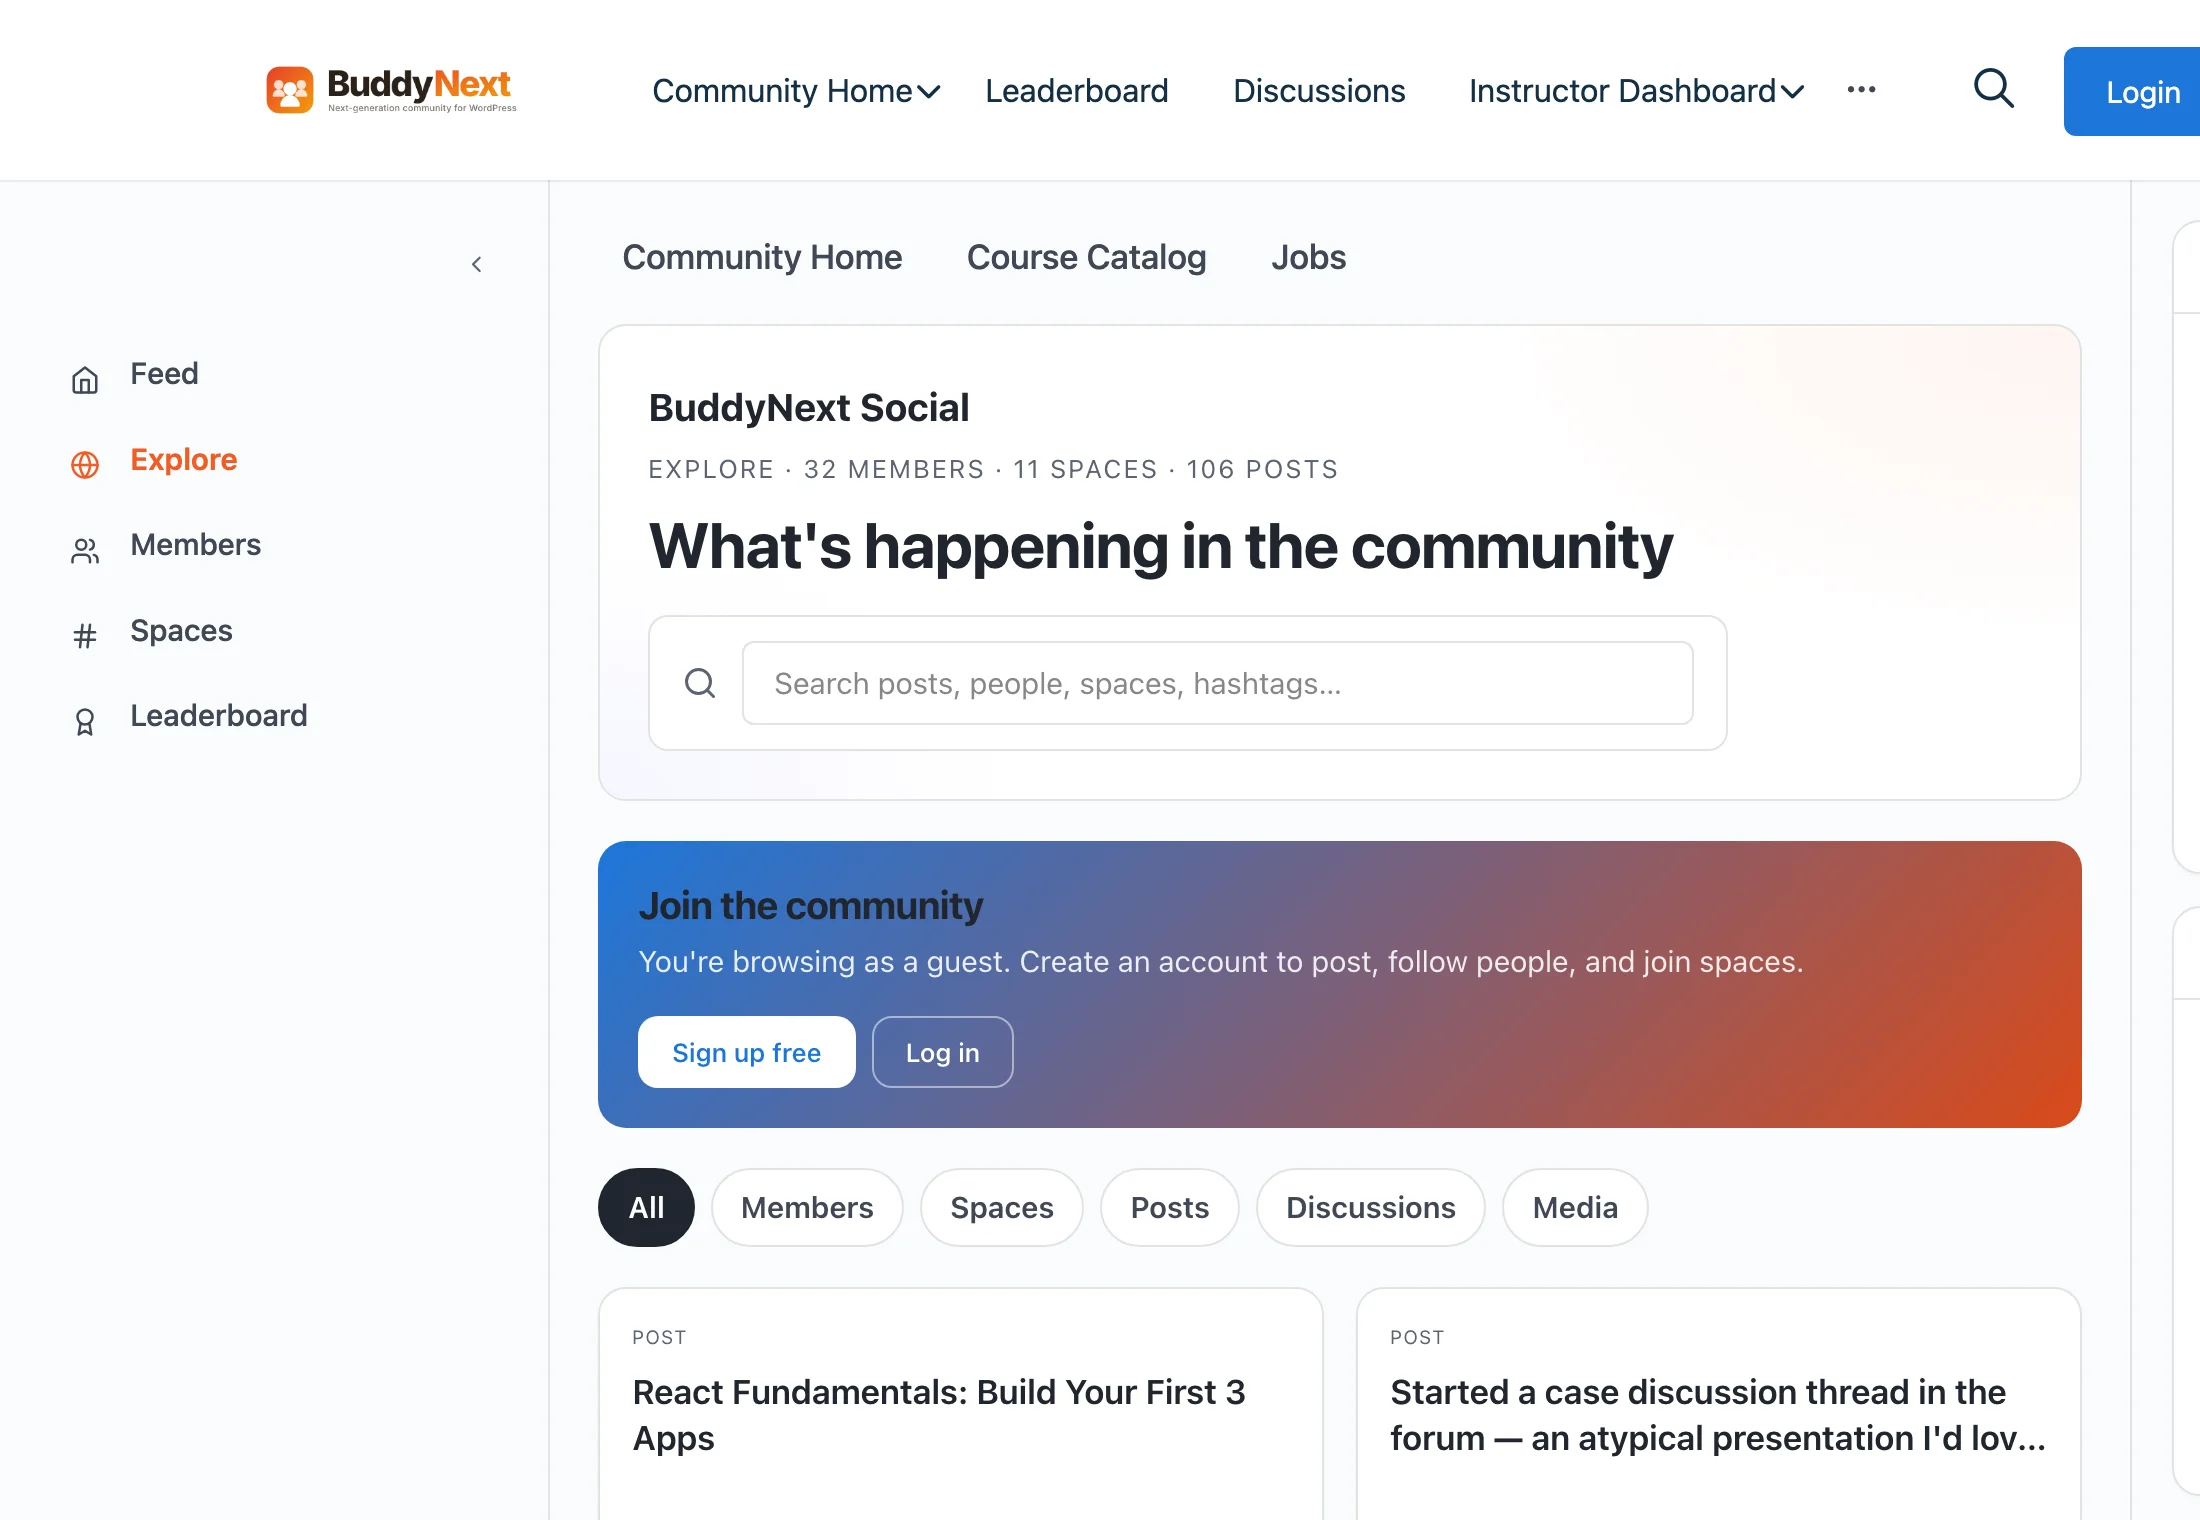Screen dimensions: 2200x1520
Task: Click the magnifier icon beside community search field
Action: tap(700, 683)
